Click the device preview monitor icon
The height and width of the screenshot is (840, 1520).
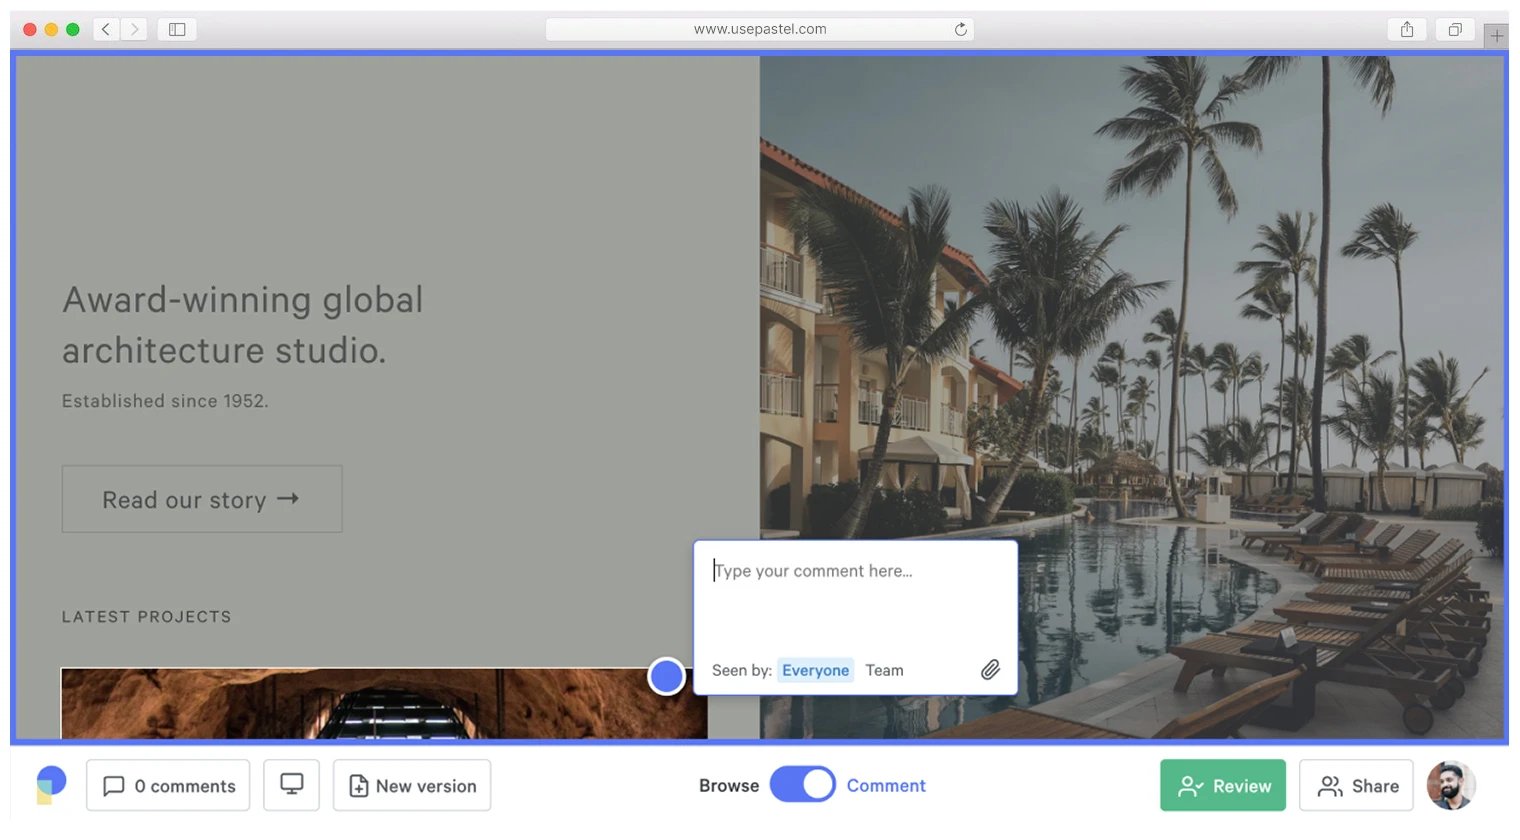[291, 785]
